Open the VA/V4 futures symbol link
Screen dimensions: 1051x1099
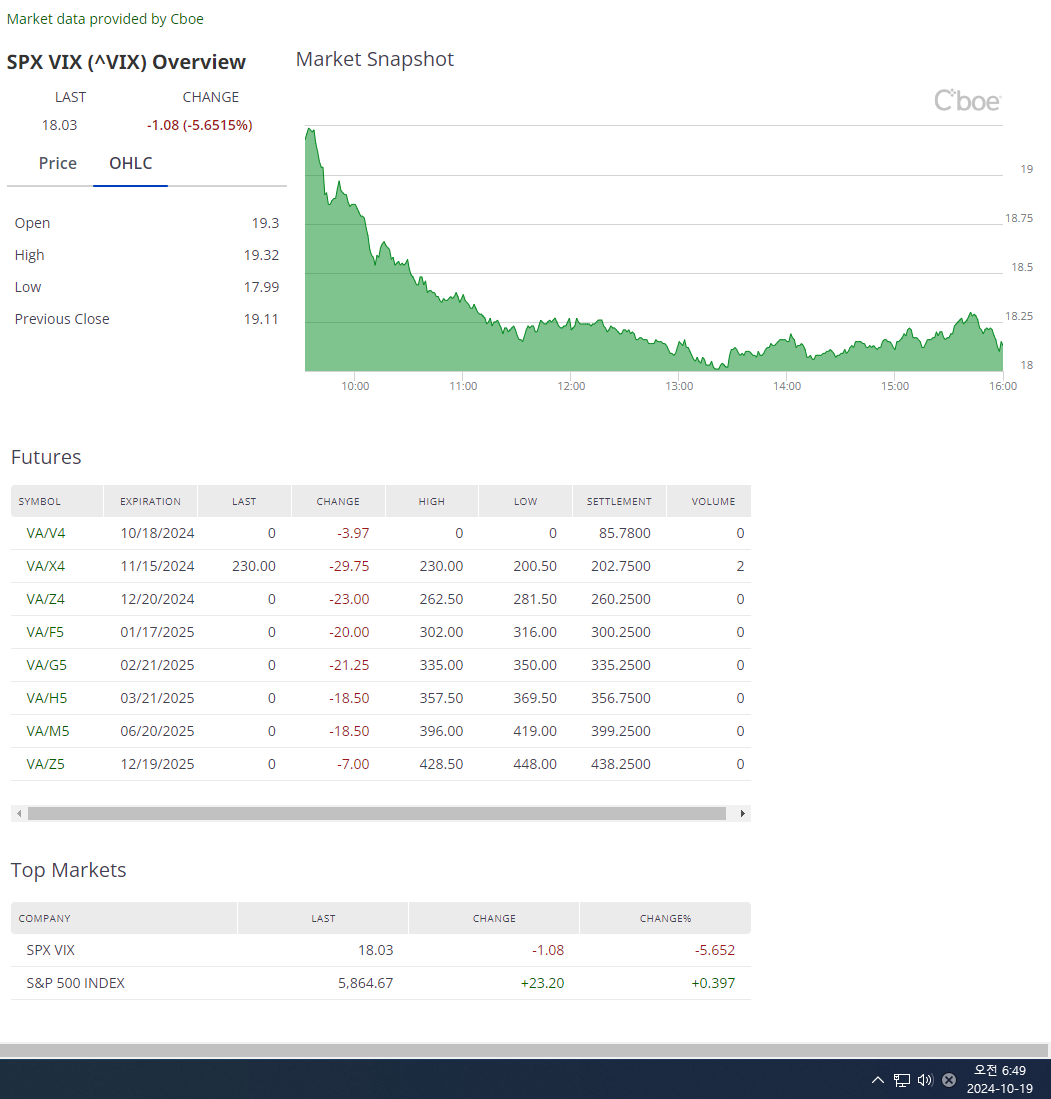[x=46, y=533]
